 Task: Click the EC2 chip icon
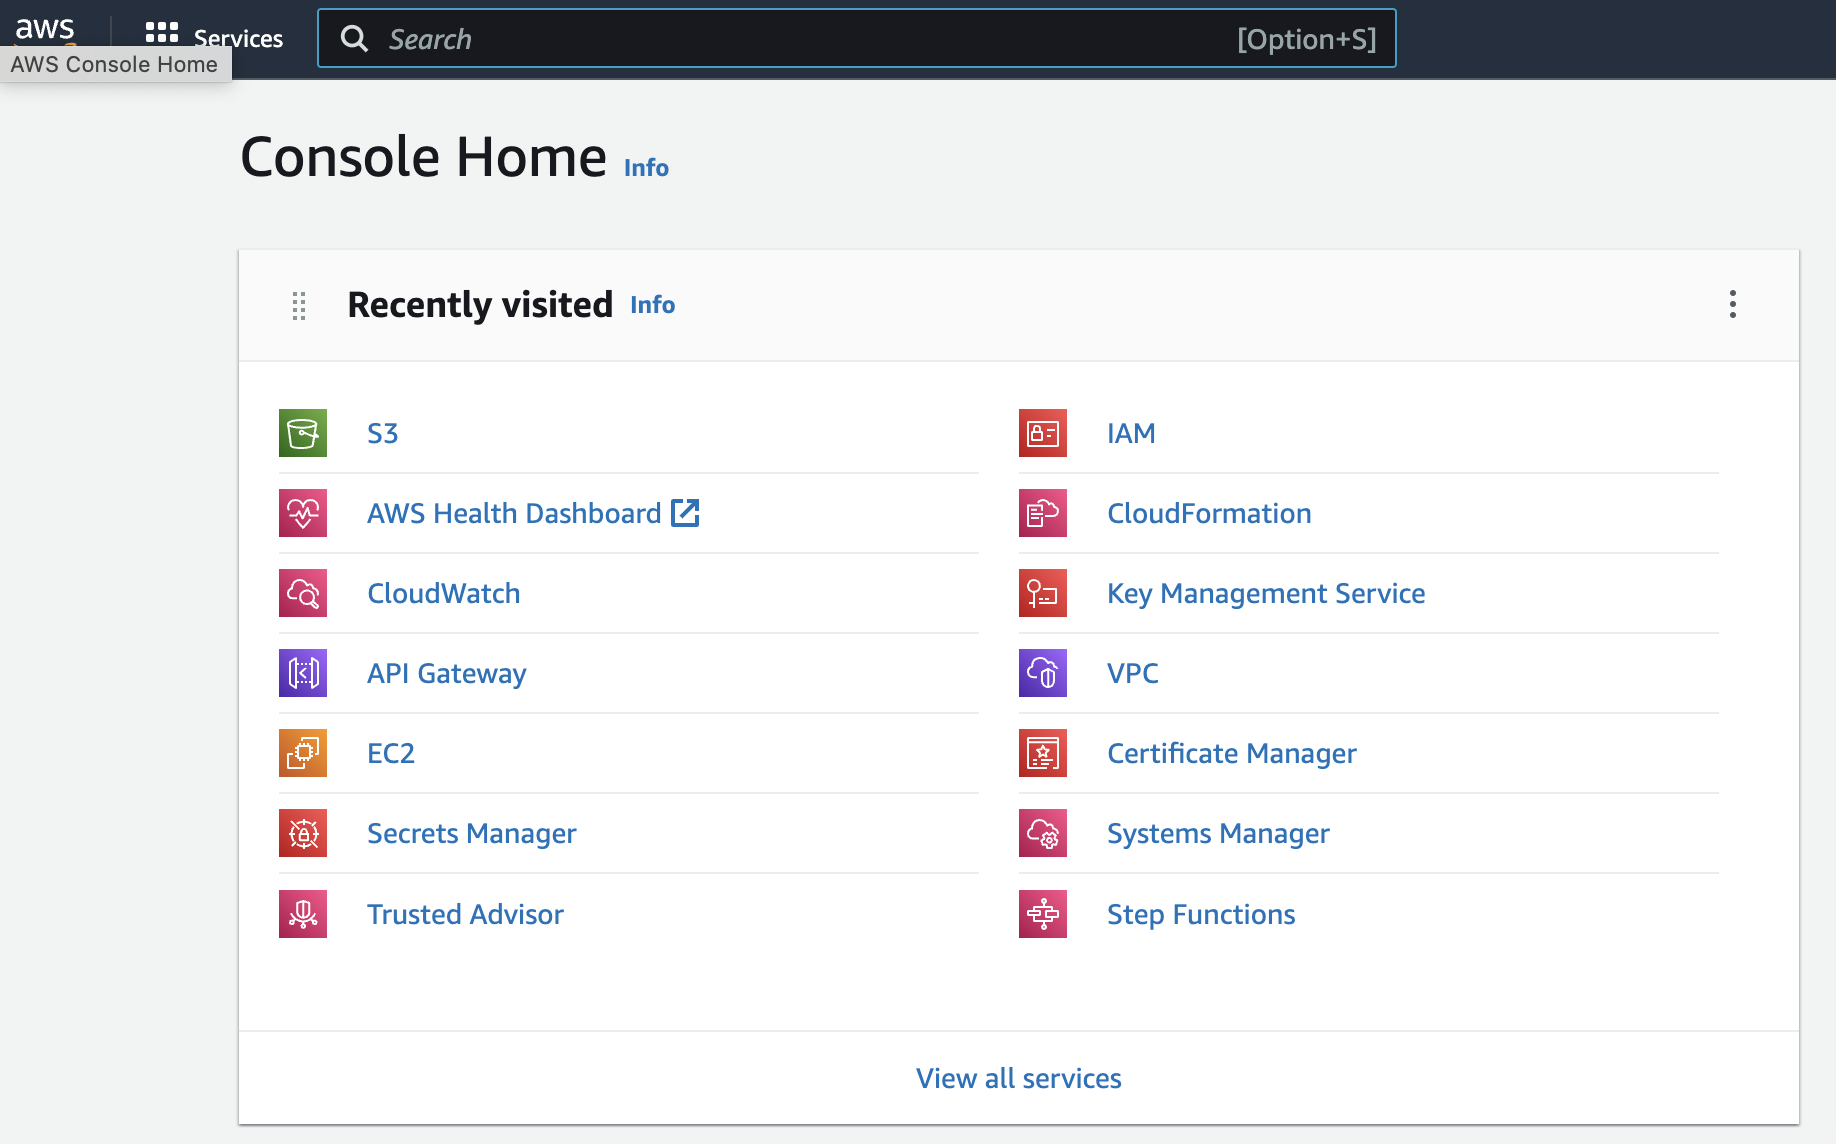pyautogui.click(x=302, y=753)
